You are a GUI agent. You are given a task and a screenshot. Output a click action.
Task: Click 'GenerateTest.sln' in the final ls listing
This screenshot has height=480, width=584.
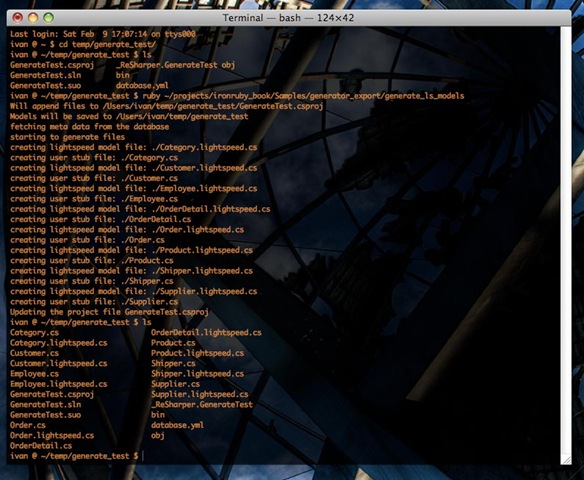pos(45,405)
